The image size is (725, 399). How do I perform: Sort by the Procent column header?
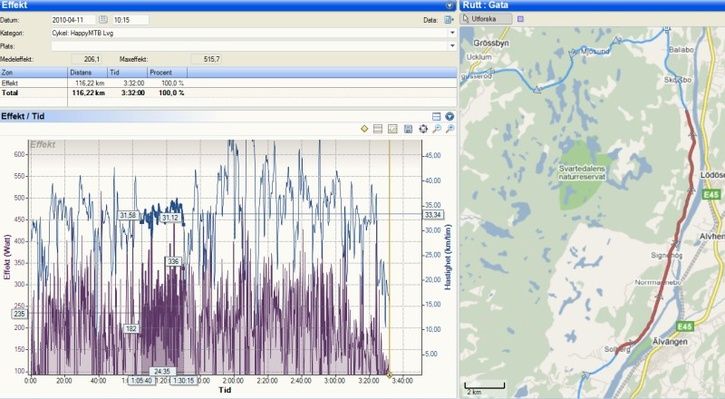tap(167, 73)
